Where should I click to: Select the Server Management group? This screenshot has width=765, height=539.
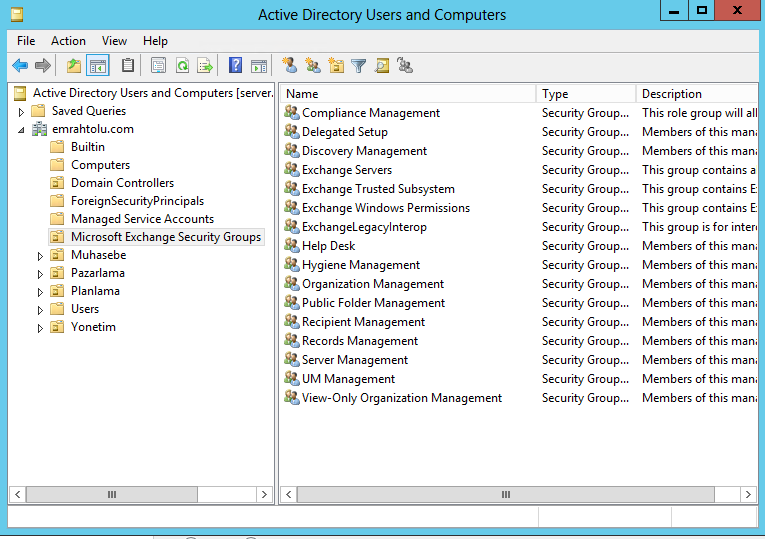tap(355, 360)
